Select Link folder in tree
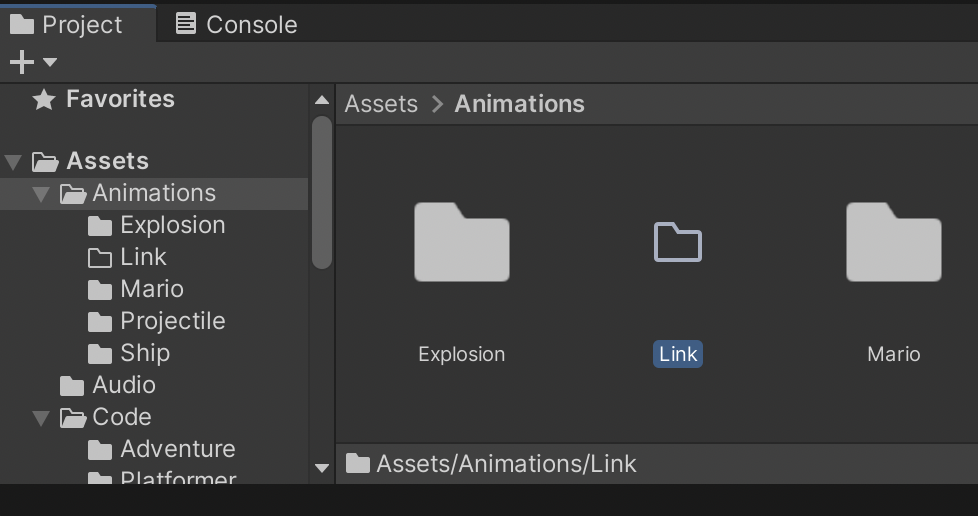Screen dimensions: 978x516 143,257
